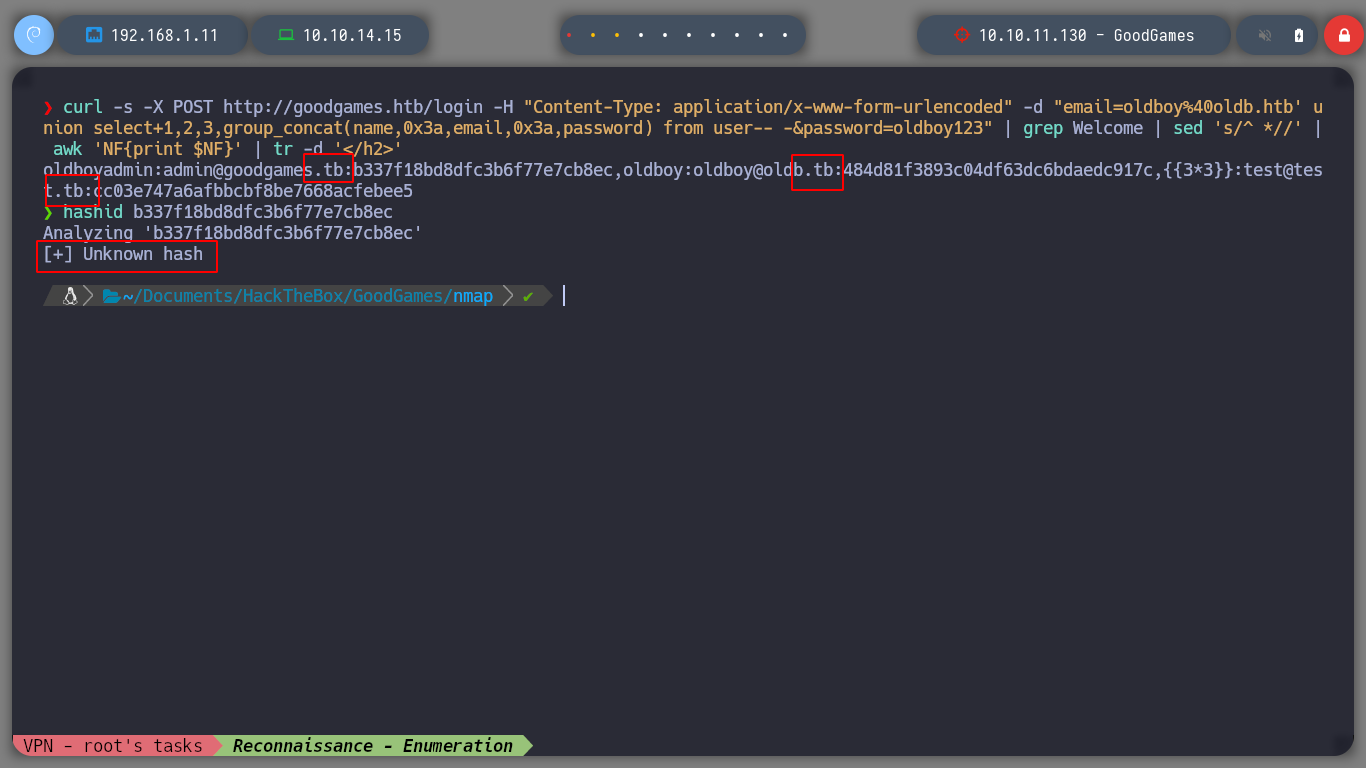Select the "VPN - root's tasks" tmux session
This screenshot has width=1366, height=768.
(113, 746)
